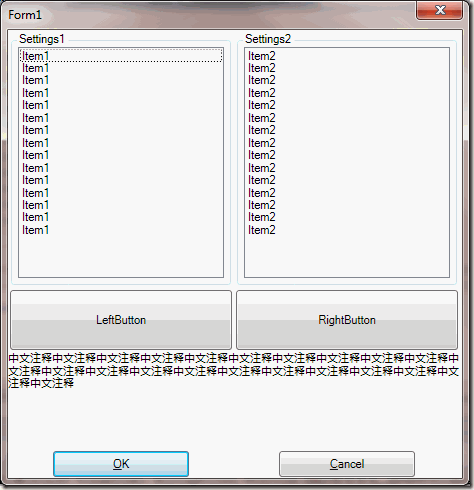The height and width of the screenshot is (490, 474).
Task: Click the OK button
Action: click(x=121, y=464)
